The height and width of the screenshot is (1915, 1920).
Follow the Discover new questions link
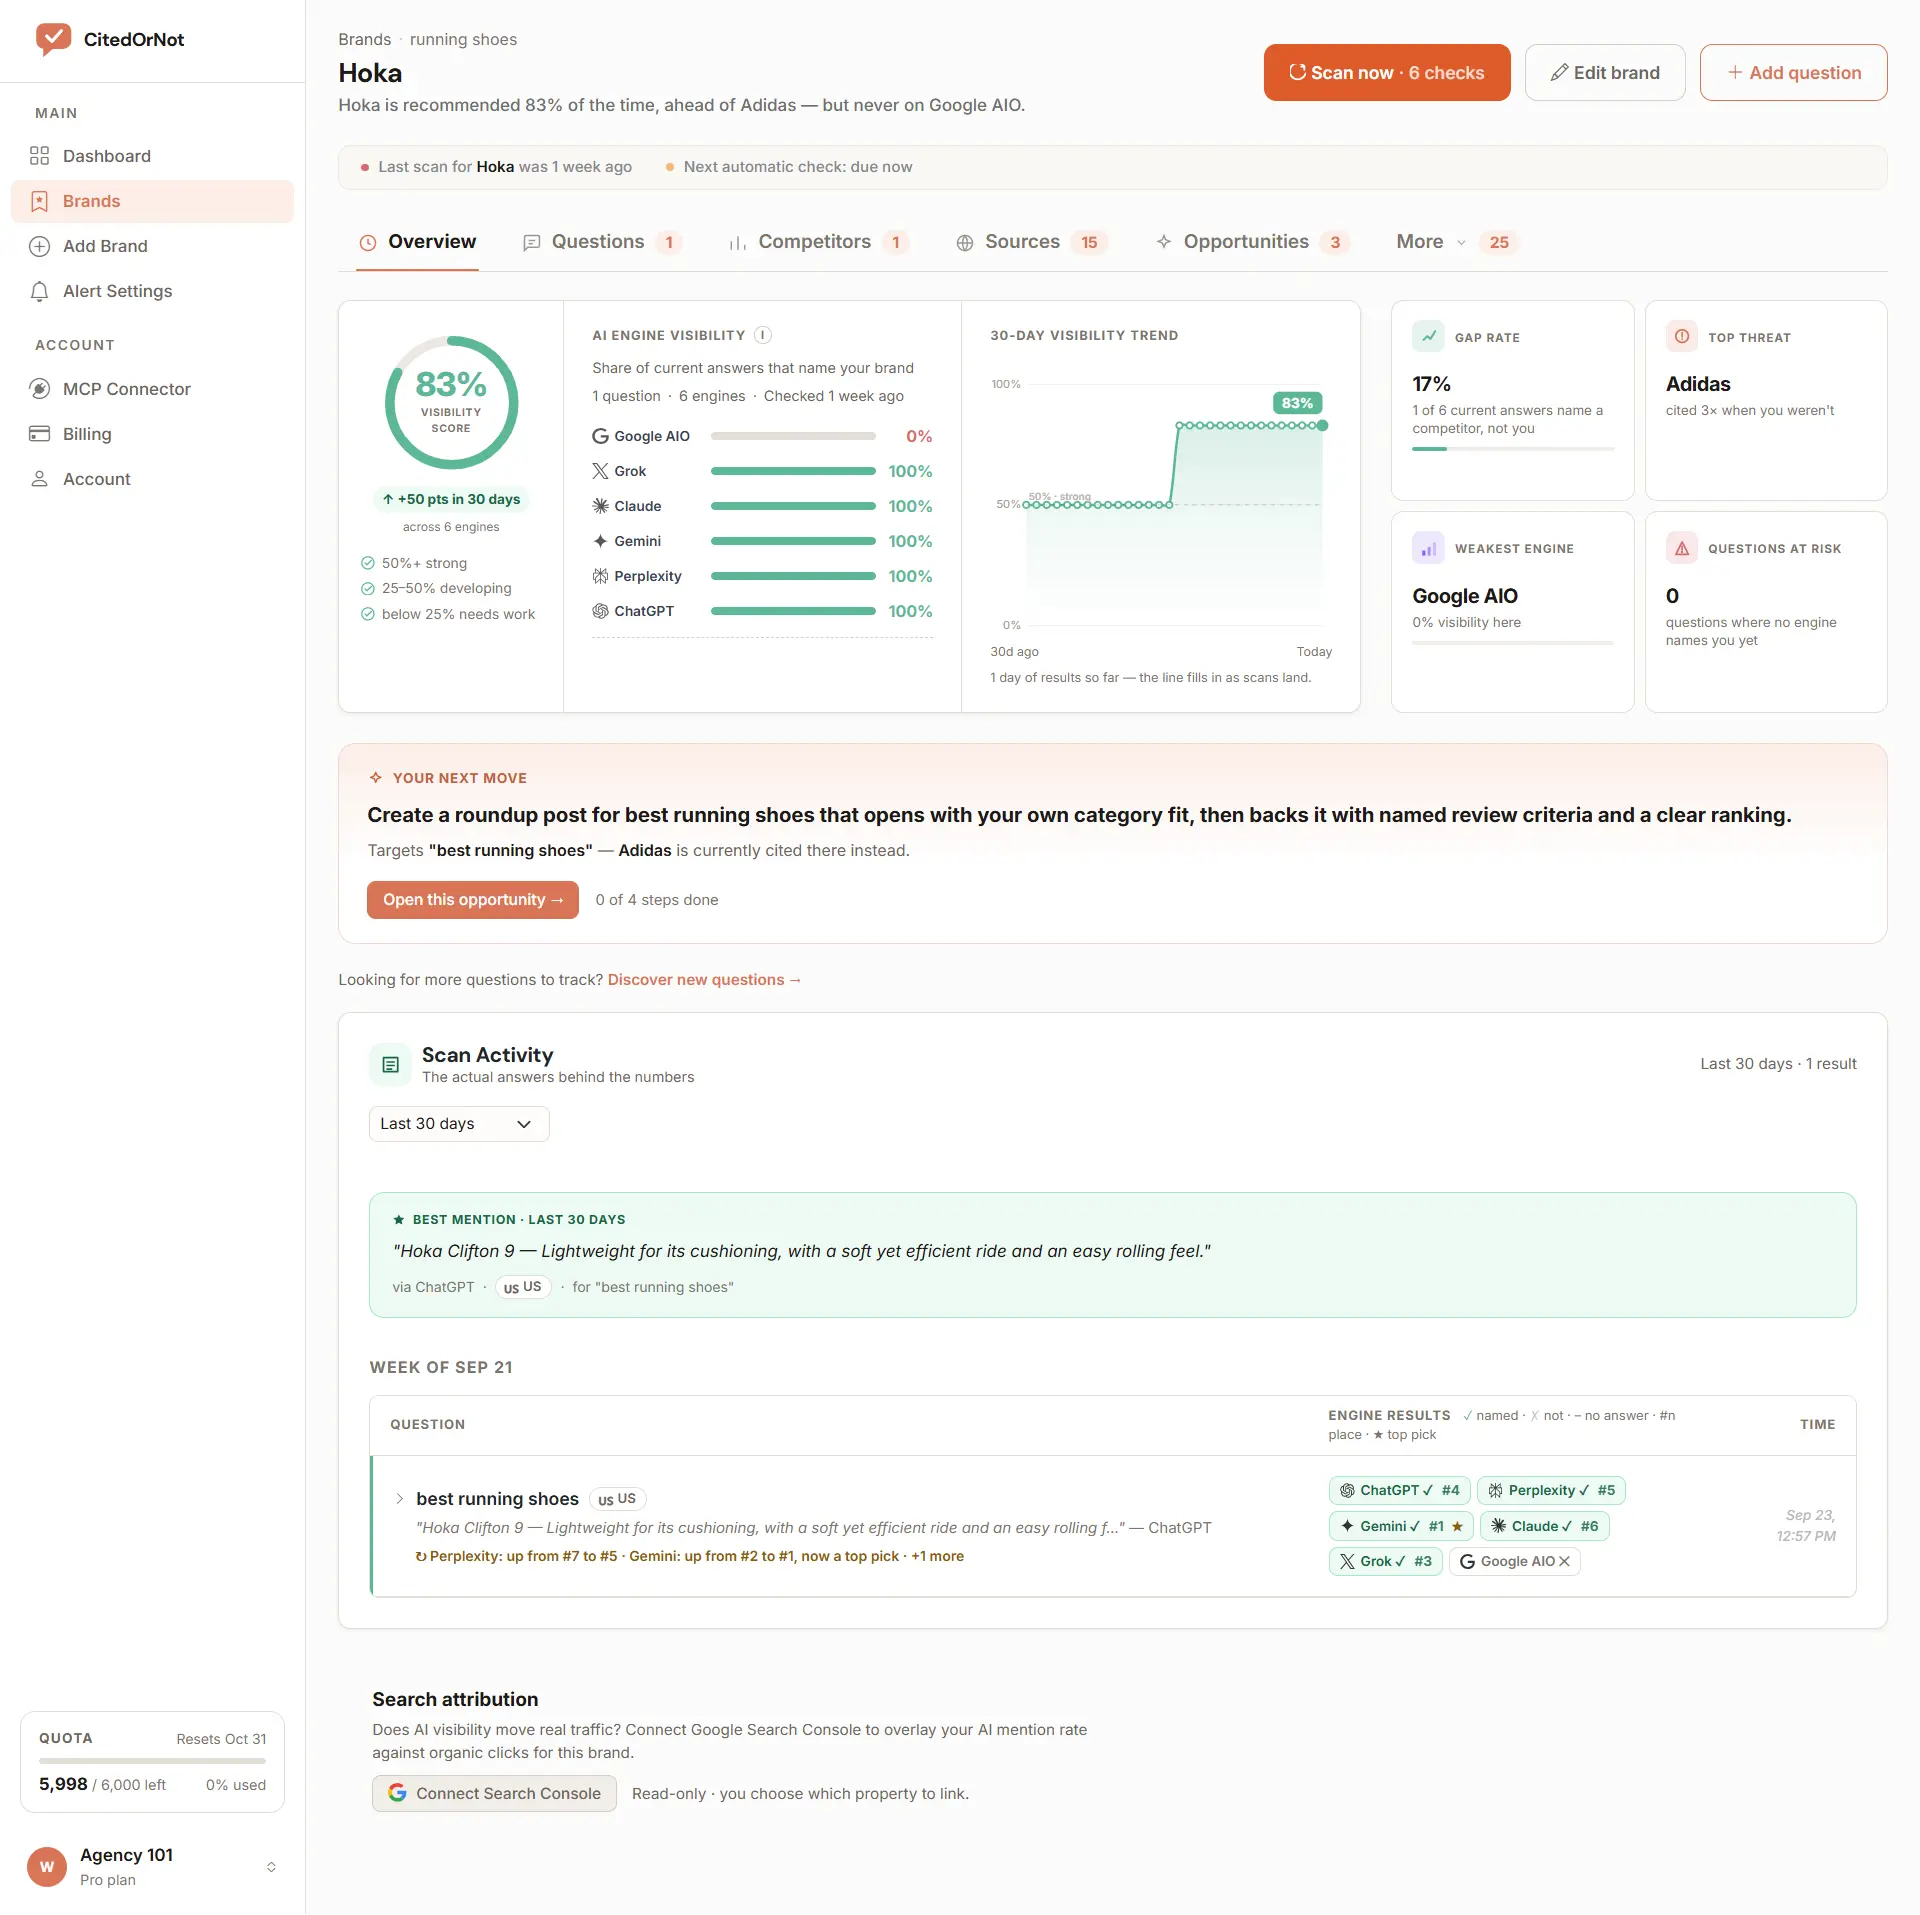pyautogui.click(x=704, y=980)
